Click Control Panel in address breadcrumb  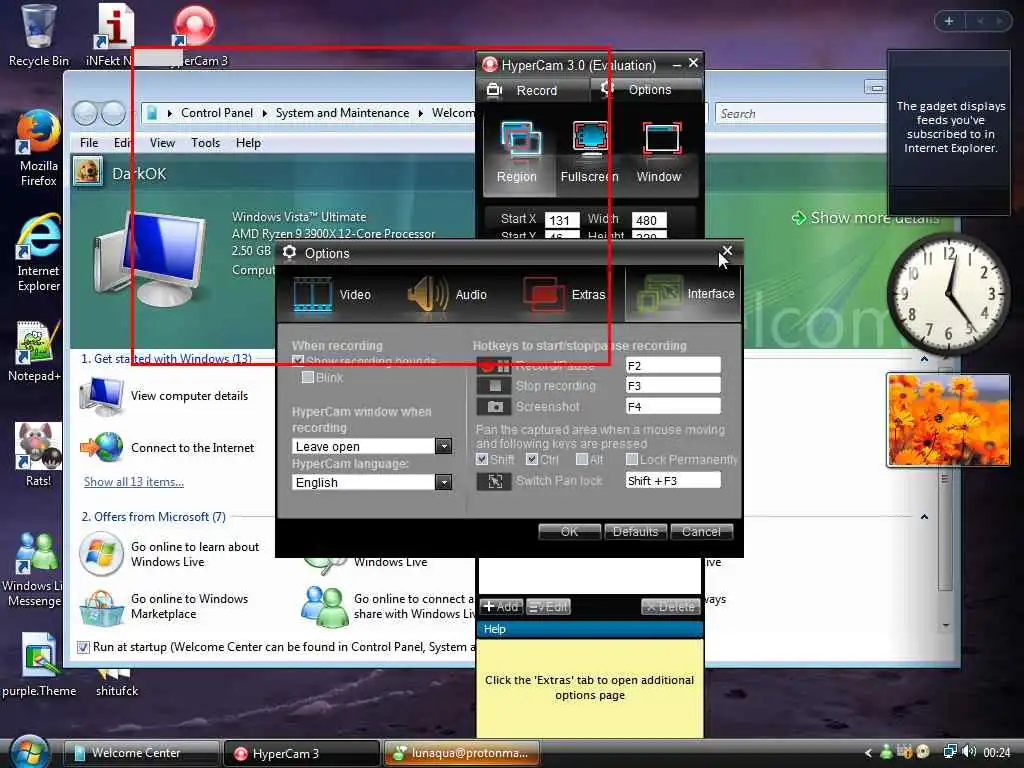coord(216,113)
